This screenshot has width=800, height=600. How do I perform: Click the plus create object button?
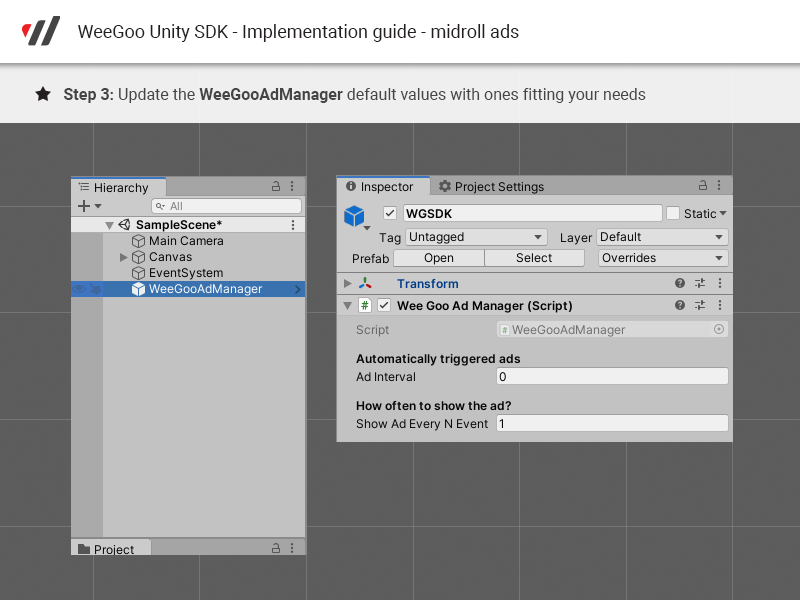point(84,206)
